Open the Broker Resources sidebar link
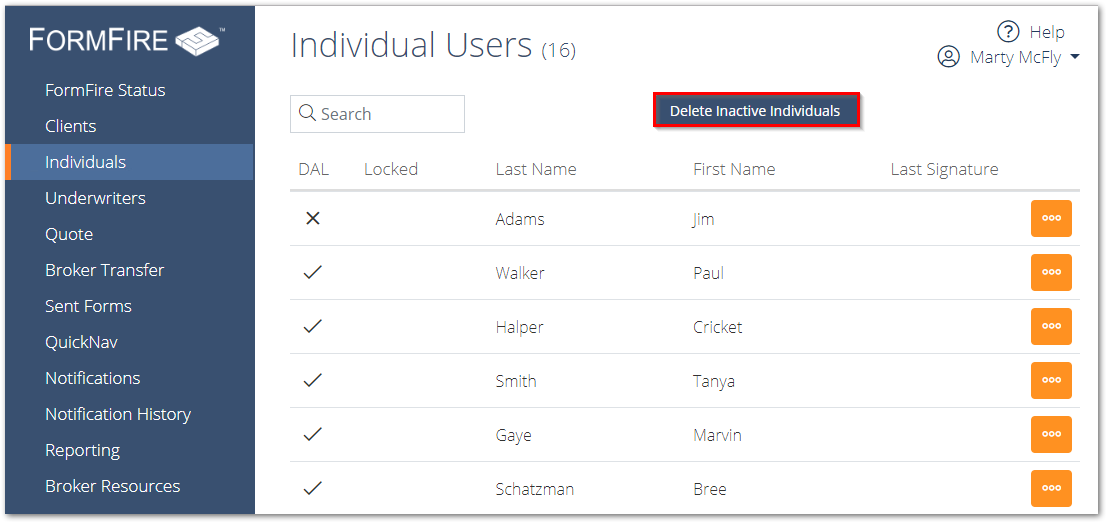The image size is (1107, 523). point(112,486)
